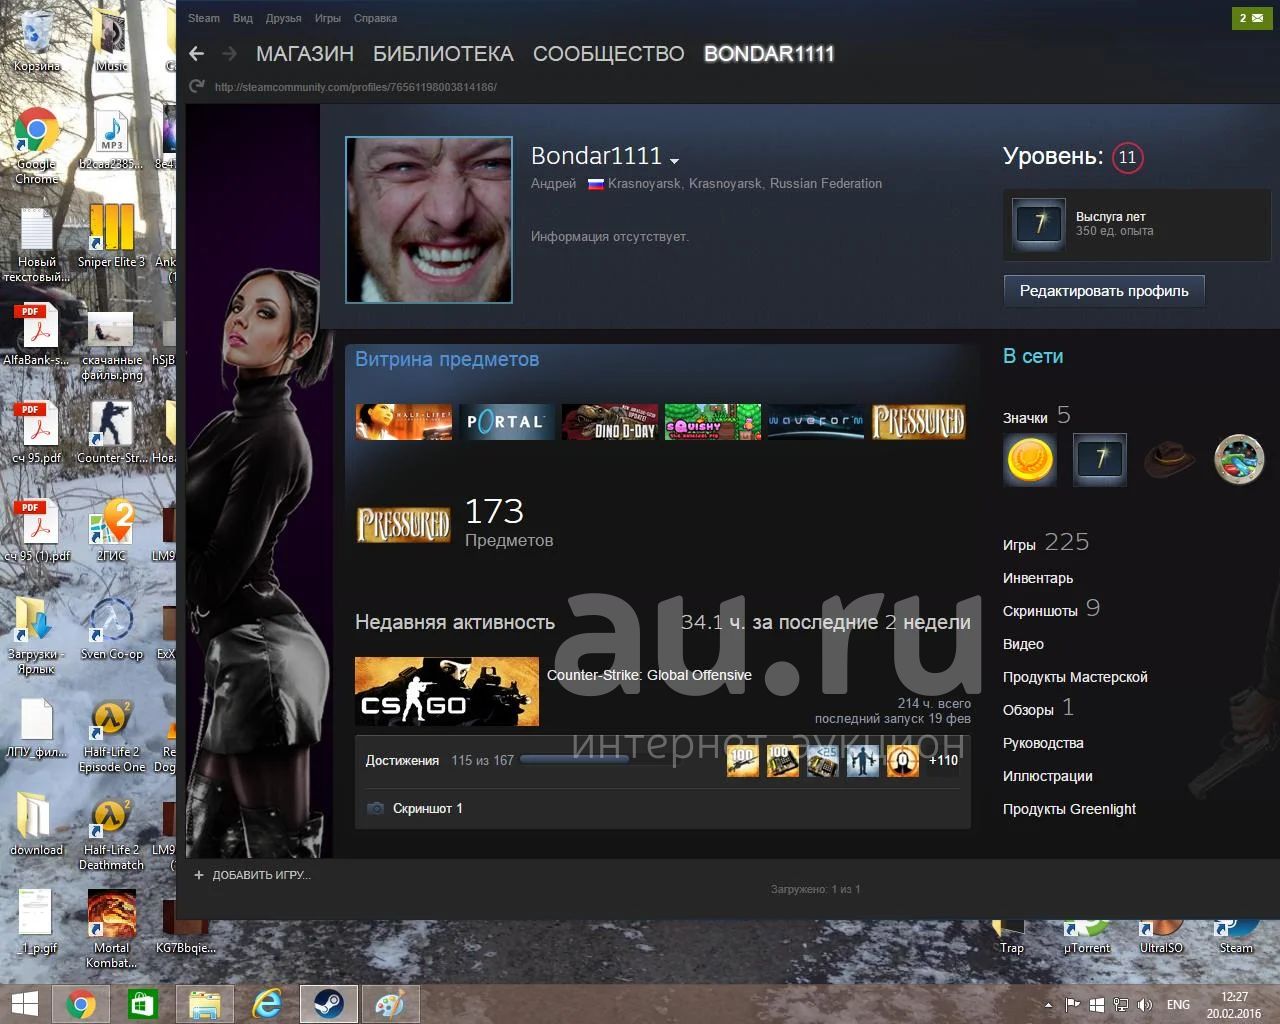Switch to the МАГАЗИН tab
Screen dimensions: 1280x1024
(x=305, y=54)
